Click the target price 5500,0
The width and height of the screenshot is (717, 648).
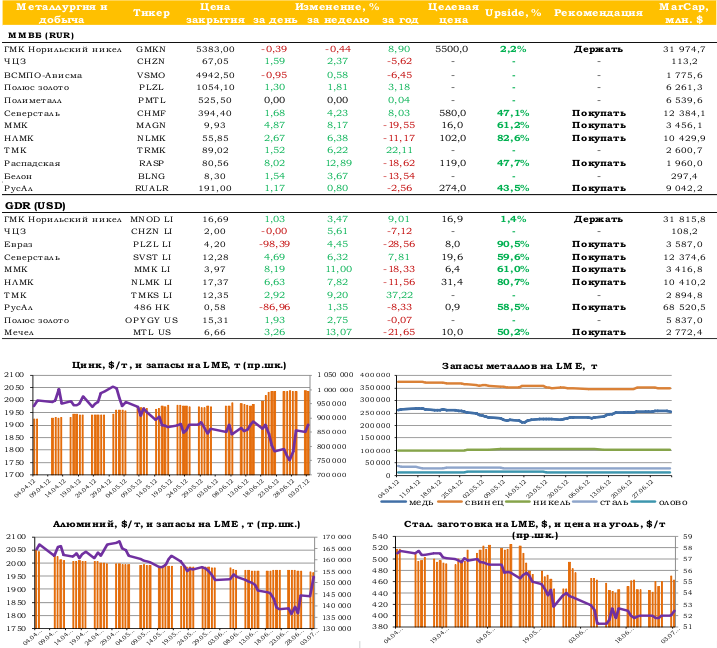point(452,49)
